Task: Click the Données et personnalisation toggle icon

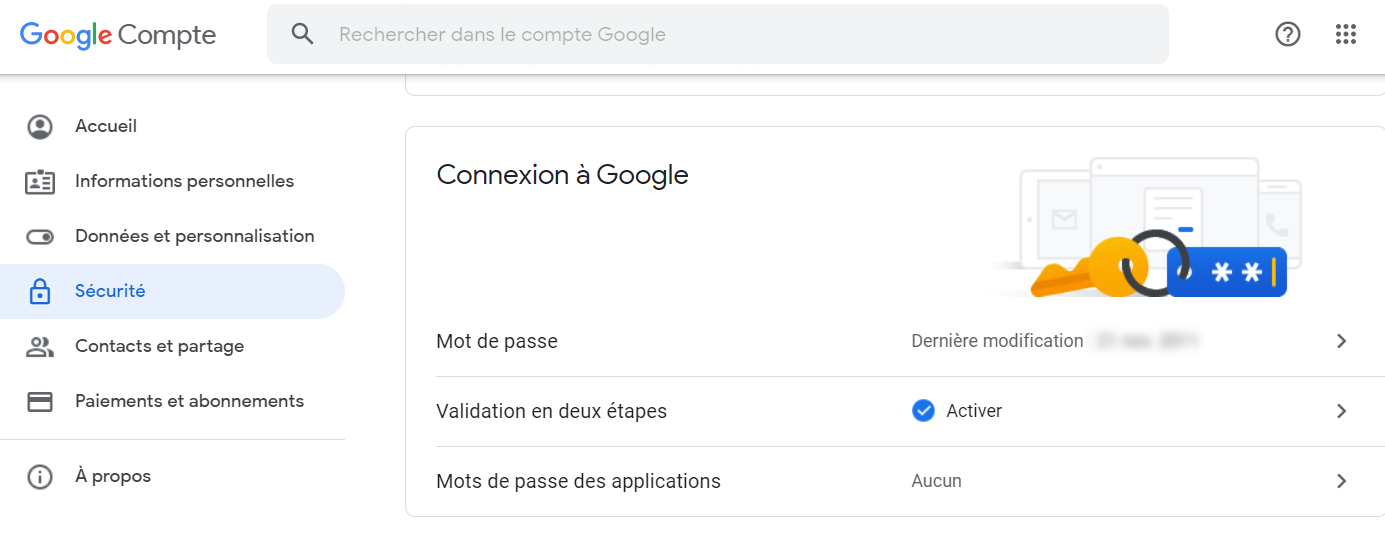Action: [x=40, y=237]
